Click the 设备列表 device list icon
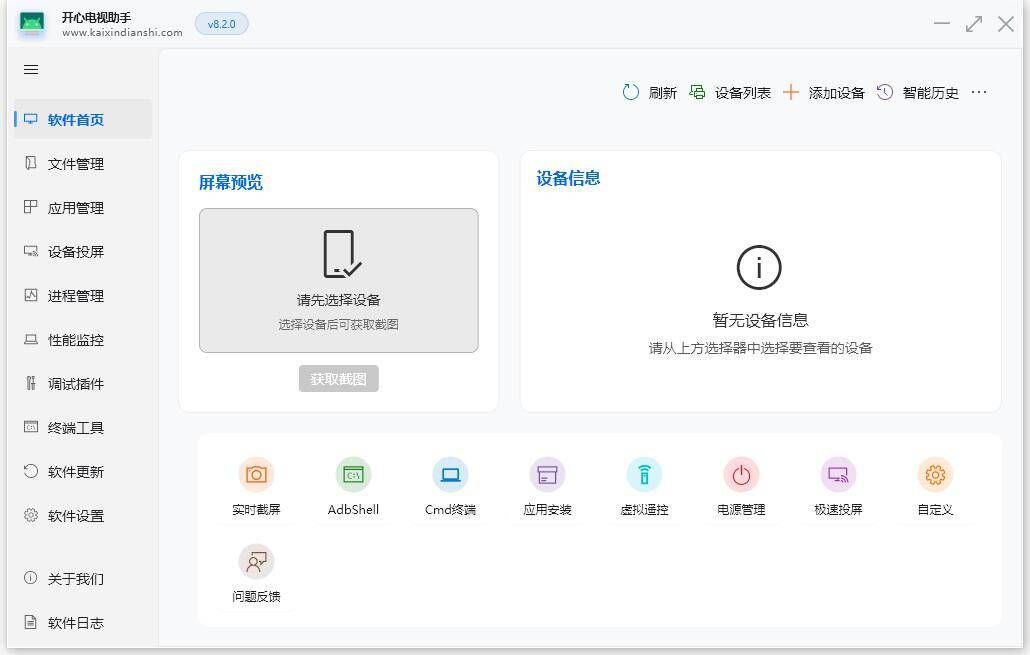The height and width of the screenshot is (655, 1030). pyautogui.click(x=697, y=92)
